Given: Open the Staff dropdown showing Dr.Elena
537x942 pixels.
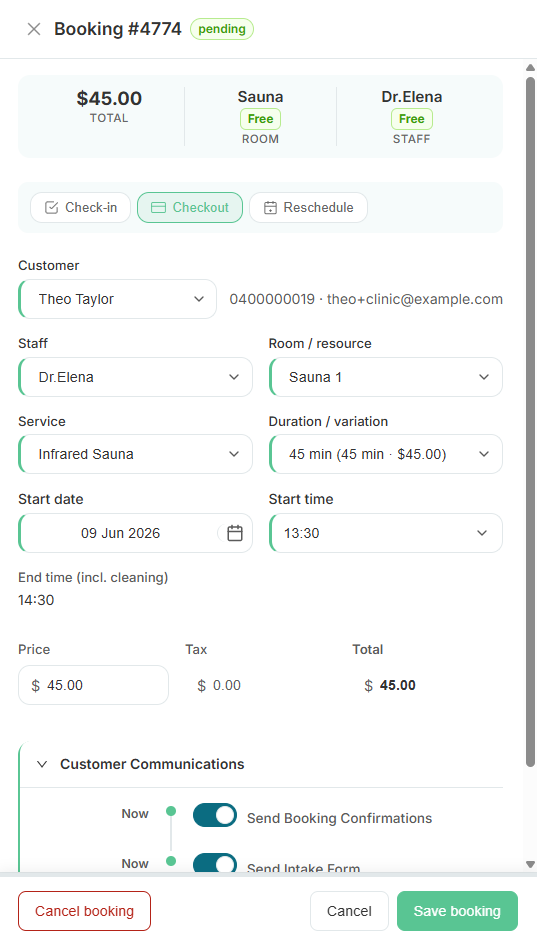Looking at the screenshot, I should tap(136, 377).
